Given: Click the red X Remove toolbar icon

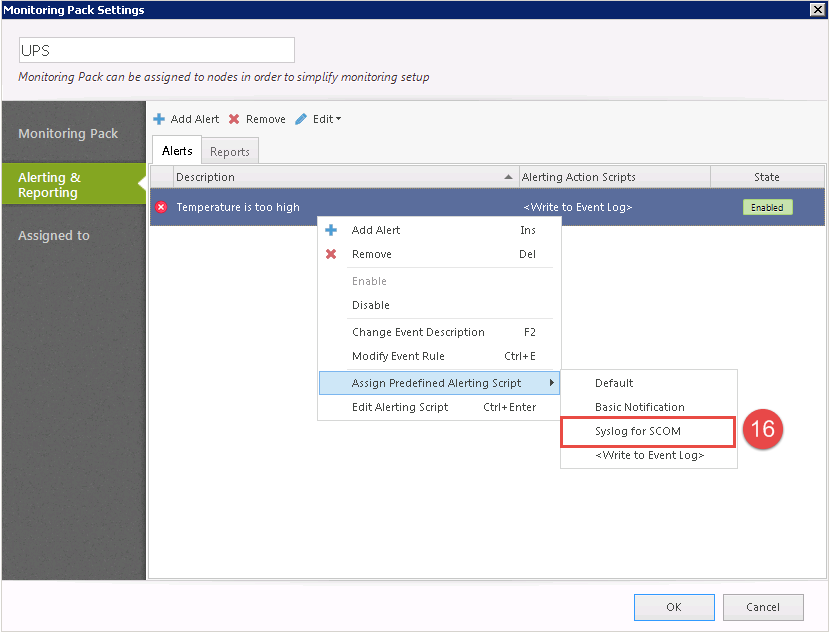Looking at the screenshot, I should (x=234, y=119).
